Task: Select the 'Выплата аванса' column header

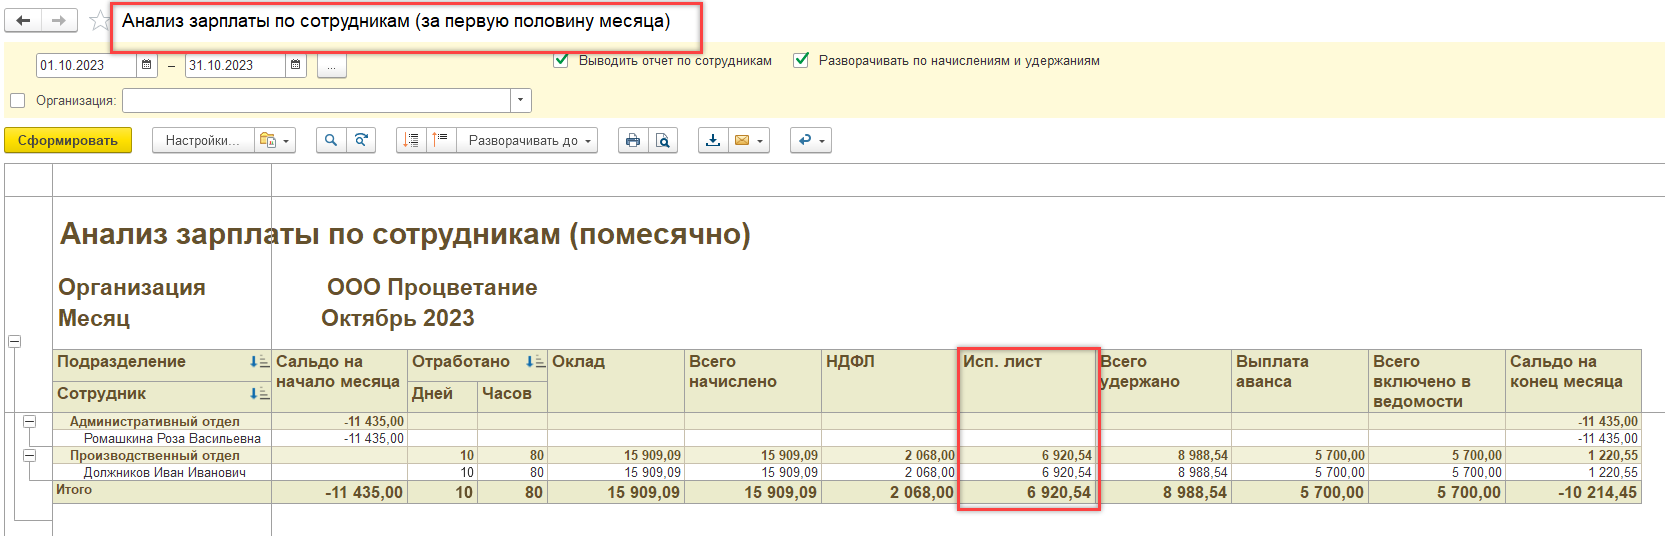Action: coord(1300,381)
